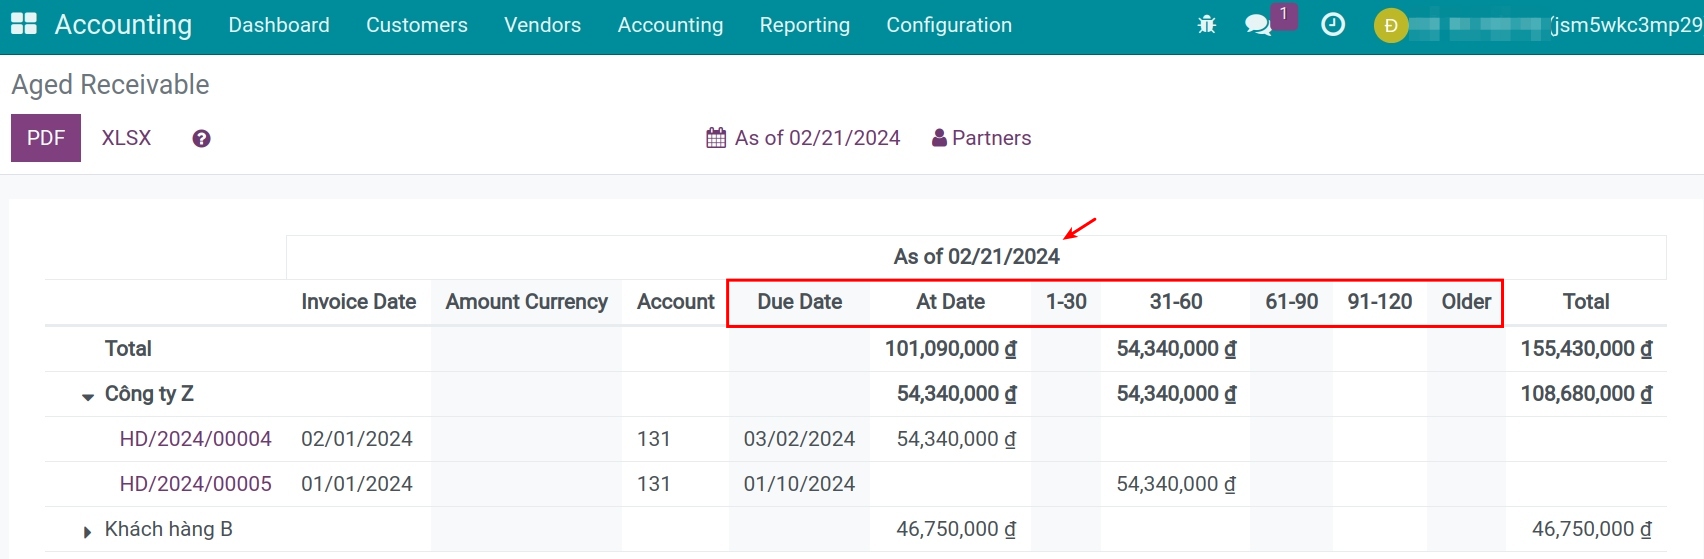Click the Invoice Date column header
Image resolution: width=1704 pixels, height=559 pixels.
[359, 302]
